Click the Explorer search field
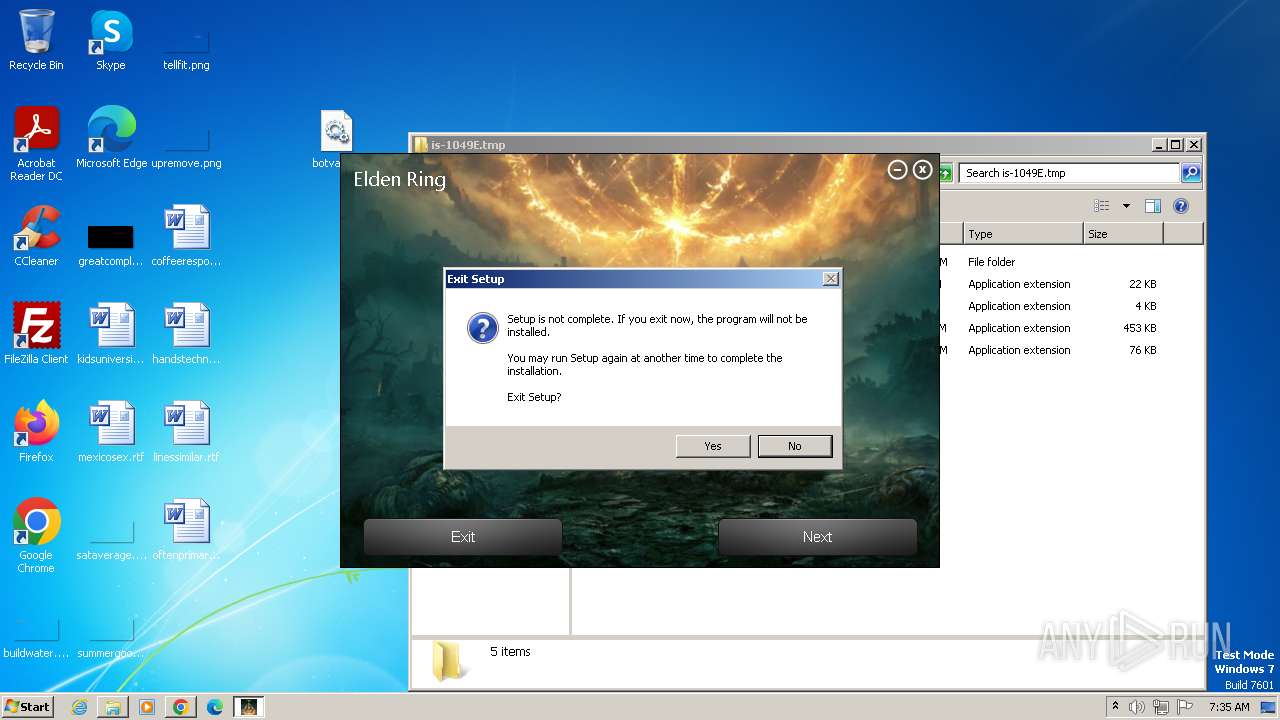The width and height of the screenshot is (1280, 720). coord(1069,173)
